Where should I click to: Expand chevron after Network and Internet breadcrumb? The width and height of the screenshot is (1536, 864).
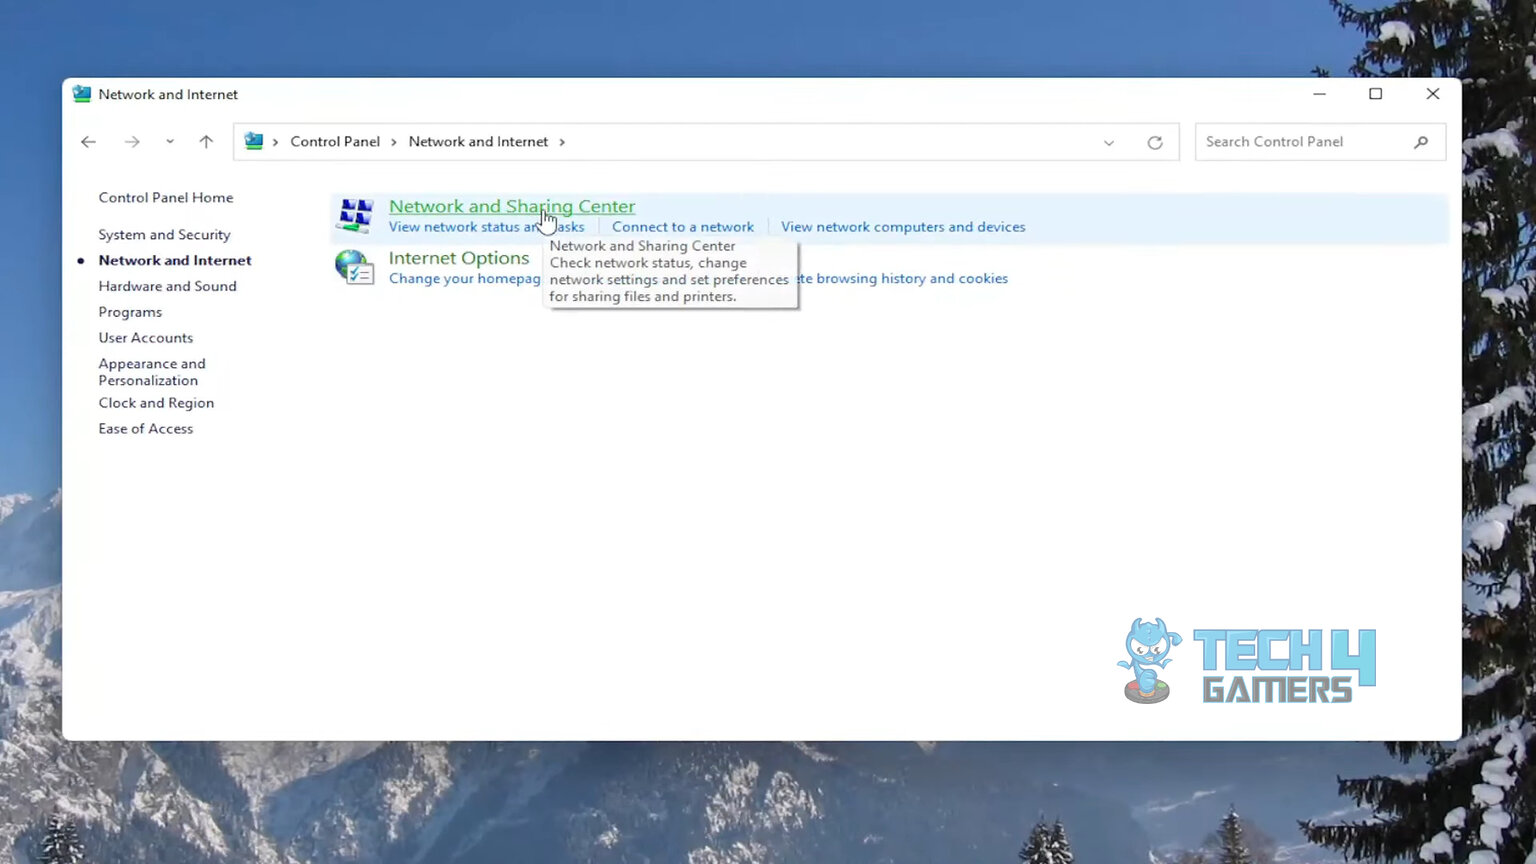tap(562, 142)
